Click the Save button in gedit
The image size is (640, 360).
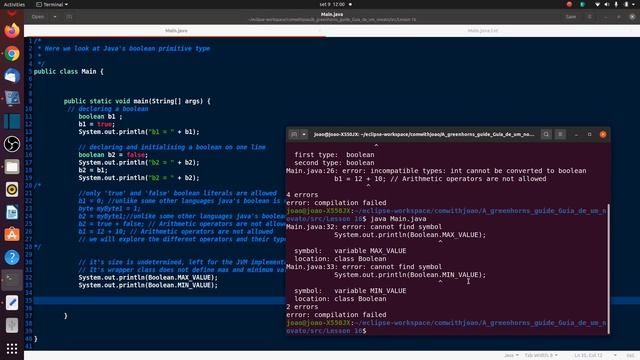click(571, 17)
